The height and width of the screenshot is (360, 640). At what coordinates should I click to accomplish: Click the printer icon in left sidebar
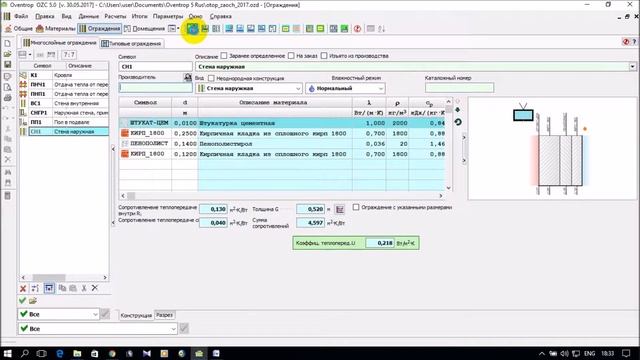coord(7,98)
